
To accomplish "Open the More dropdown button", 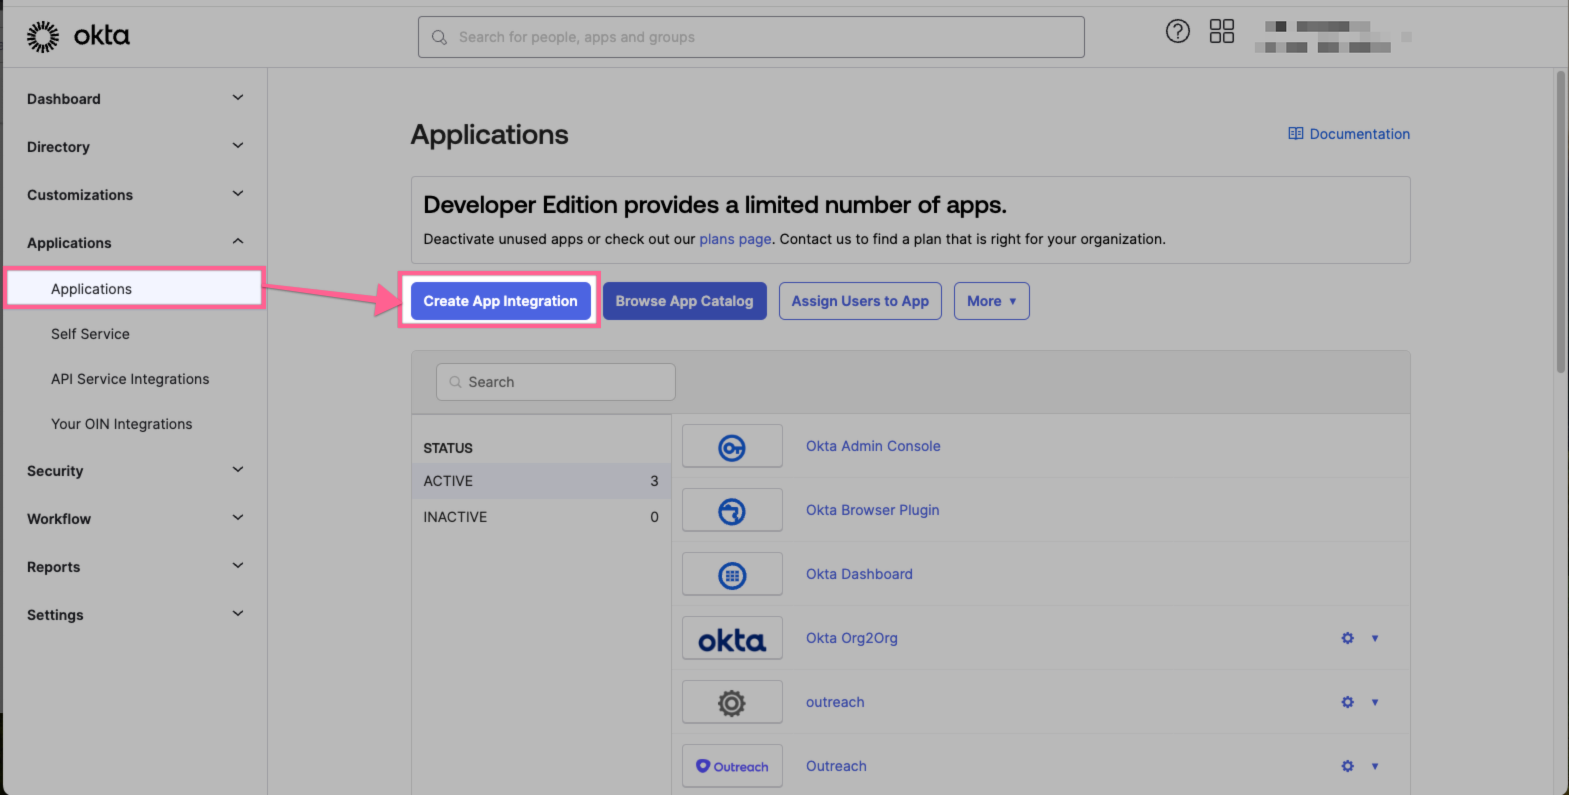I will pos(992,301).
